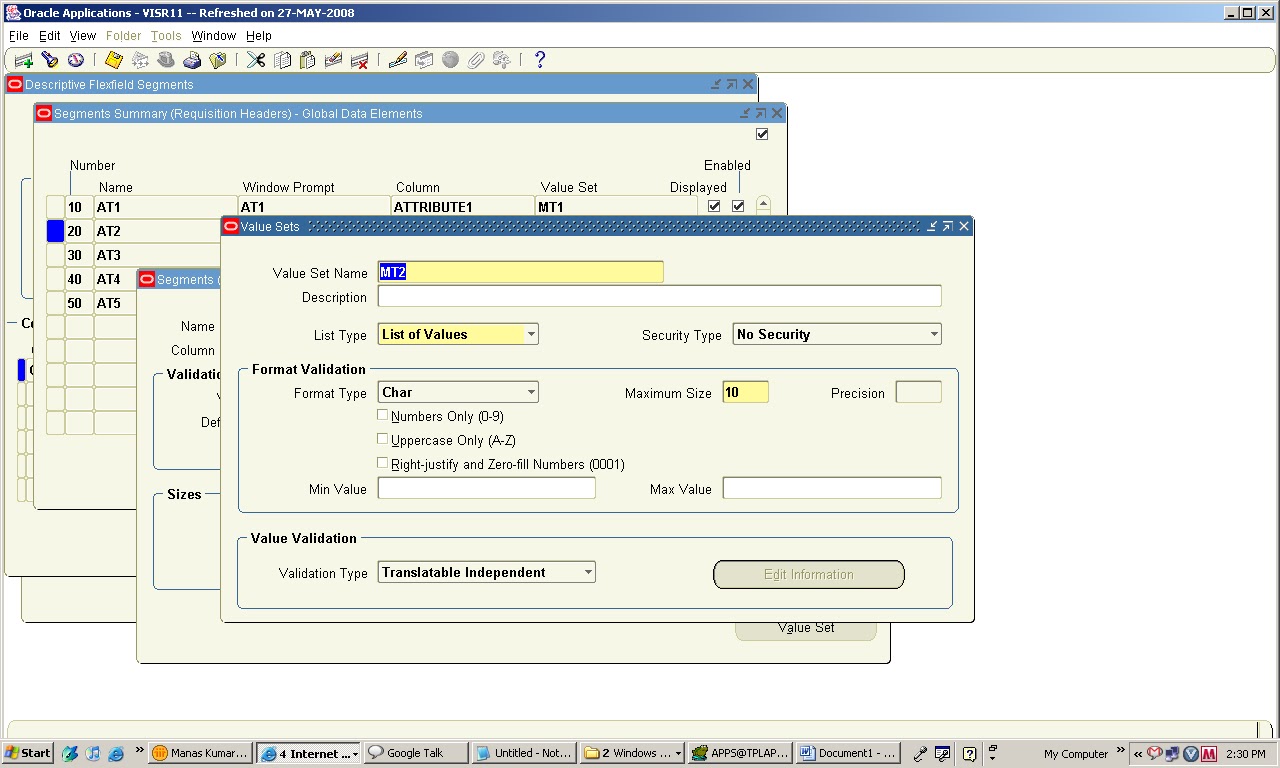1280x768 pixels.
Task: Click the scroll up arrow in Segments Summary
Action: pos(764,204)
